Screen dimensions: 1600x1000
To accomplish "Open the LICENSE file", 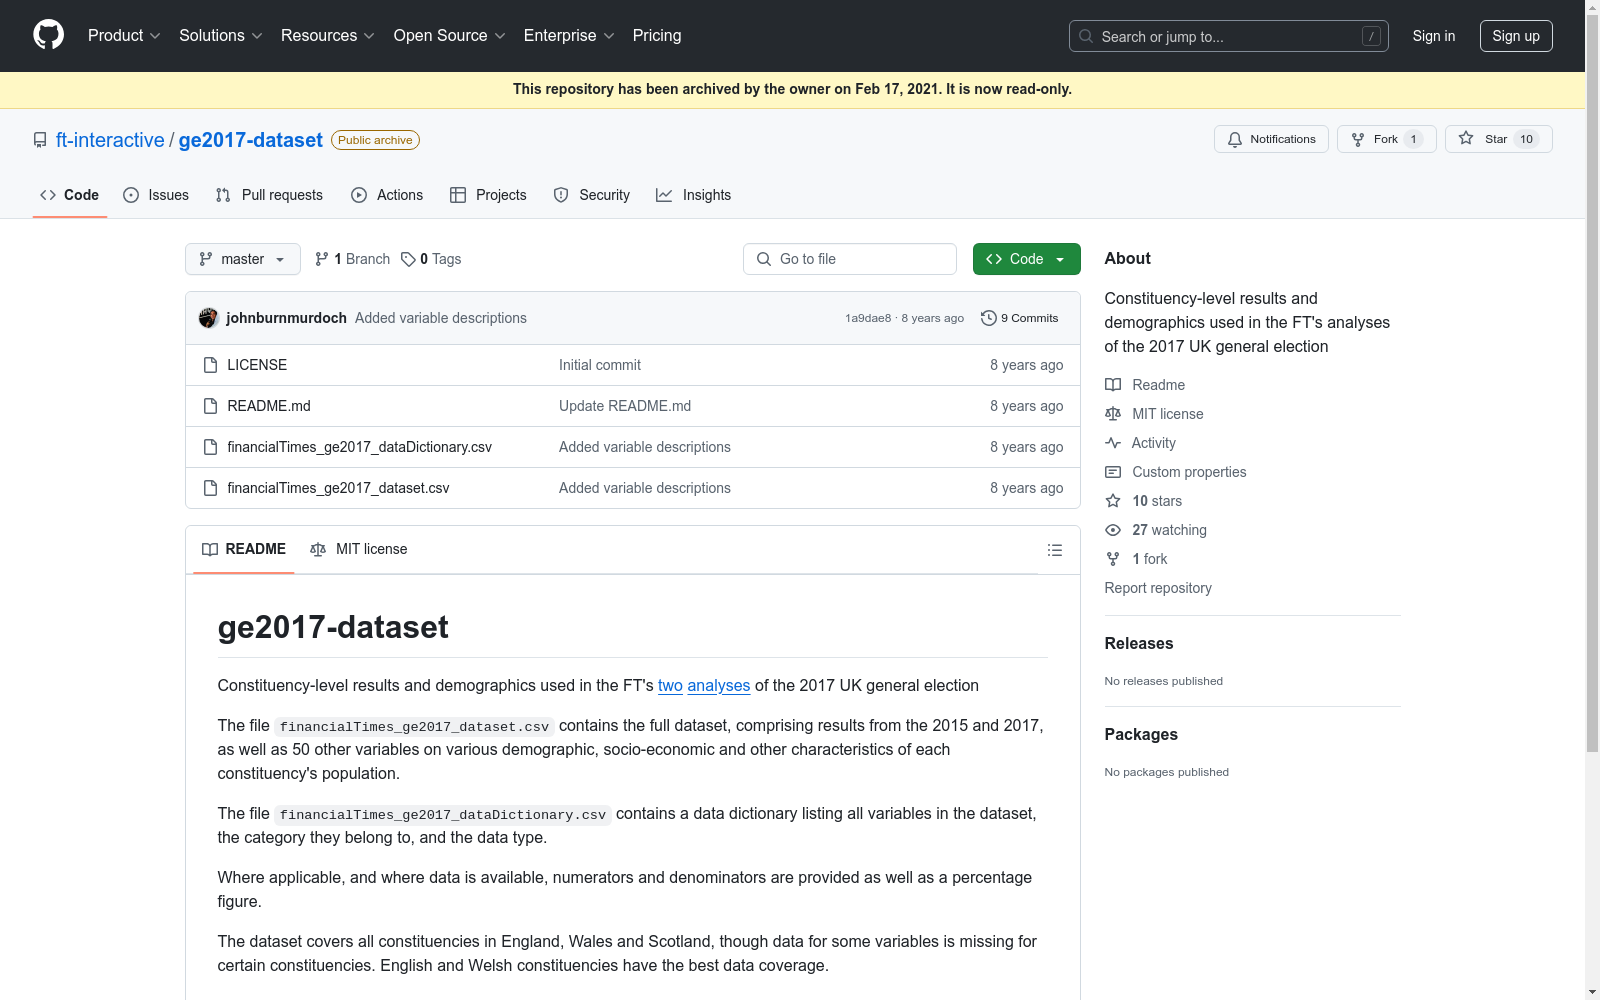I will coord(257,365).
